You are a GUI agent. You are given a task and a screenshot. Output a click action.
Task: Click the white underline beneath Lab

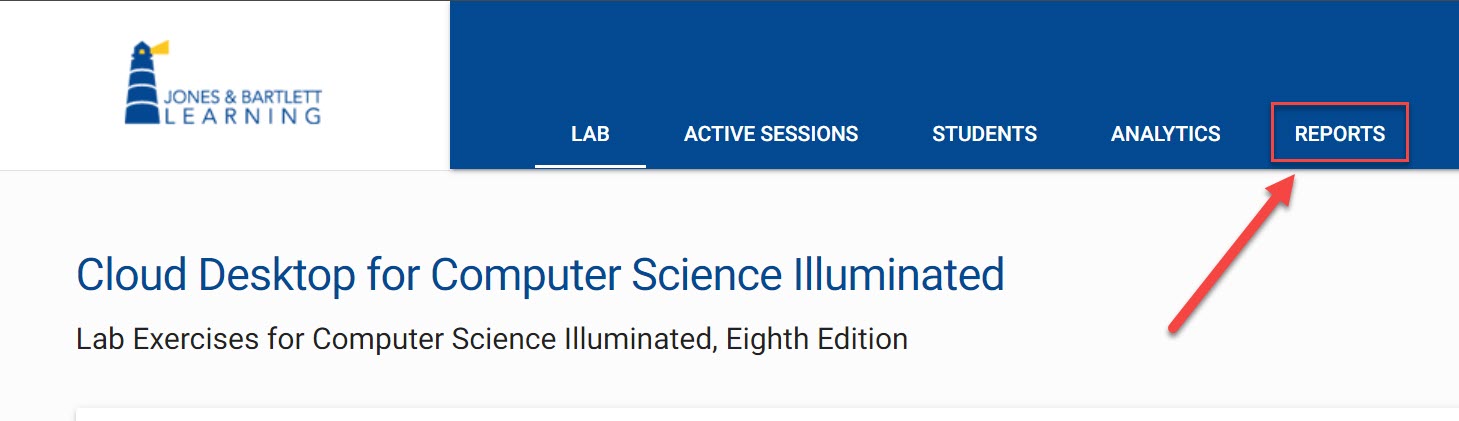coord(590,166)
